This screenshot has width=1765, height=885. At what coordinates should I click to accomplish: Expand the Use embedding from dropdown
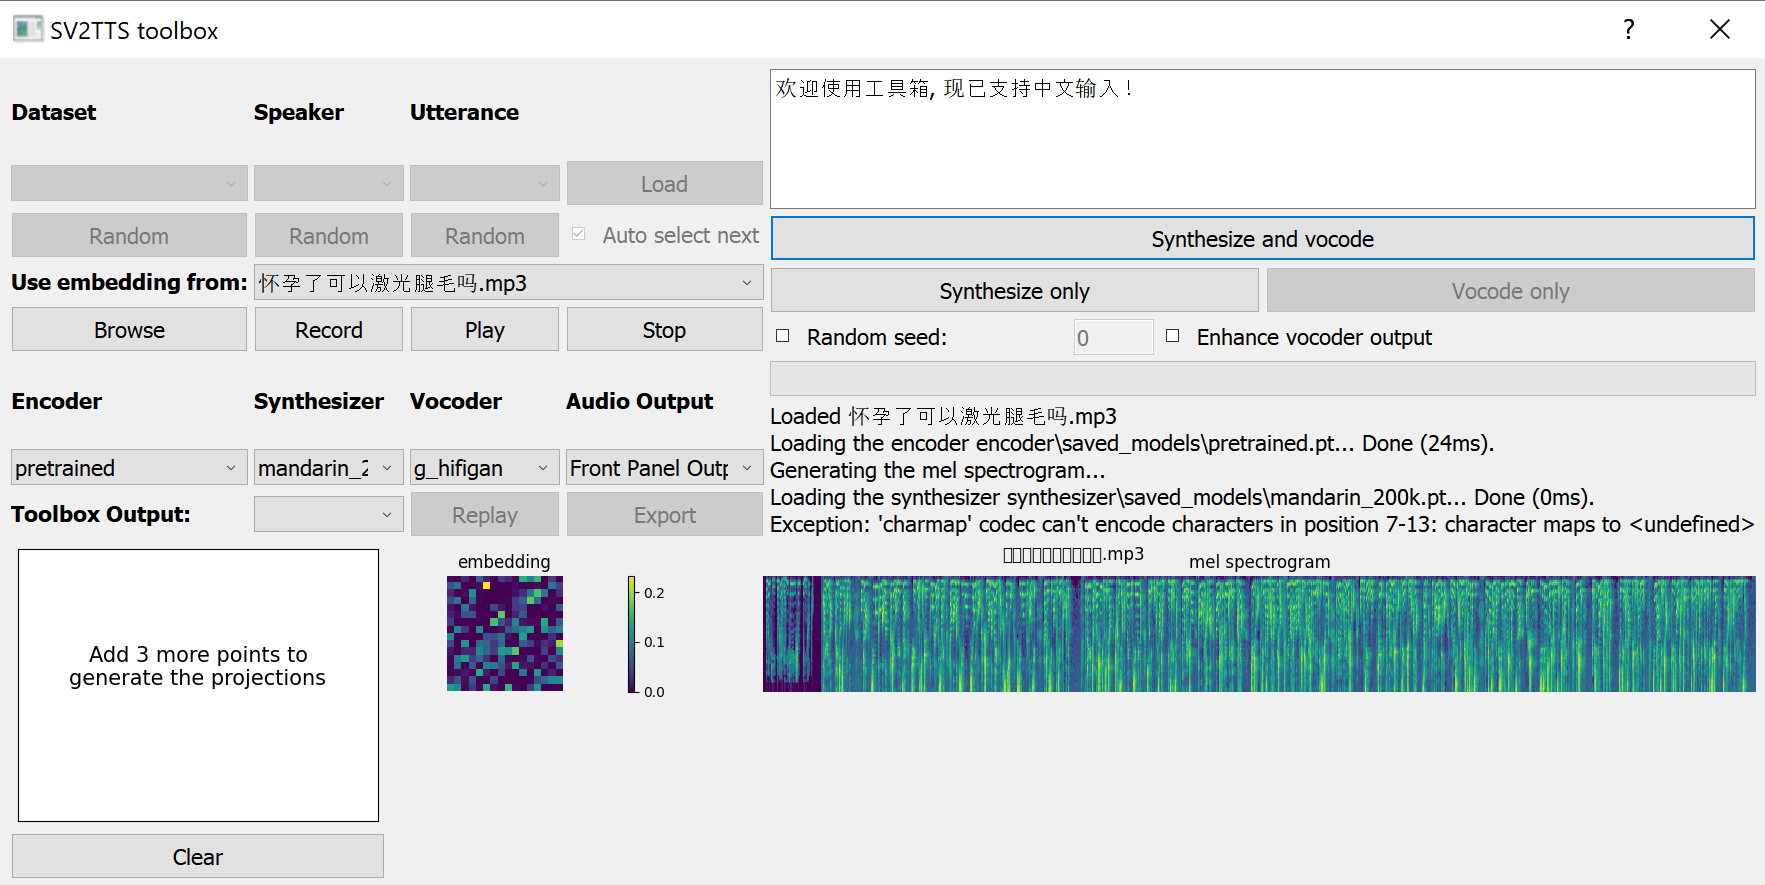tap(509, 283)
